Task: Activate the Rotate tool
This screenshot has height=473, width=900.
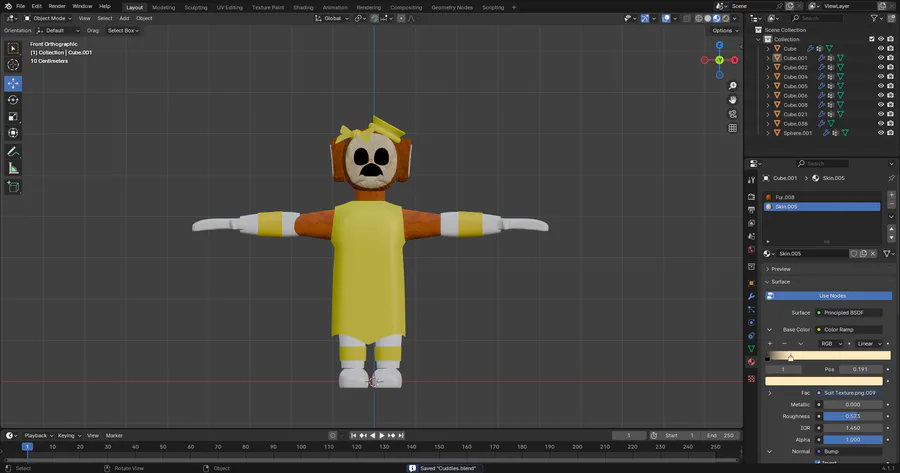Action: [x=13, y=100]
